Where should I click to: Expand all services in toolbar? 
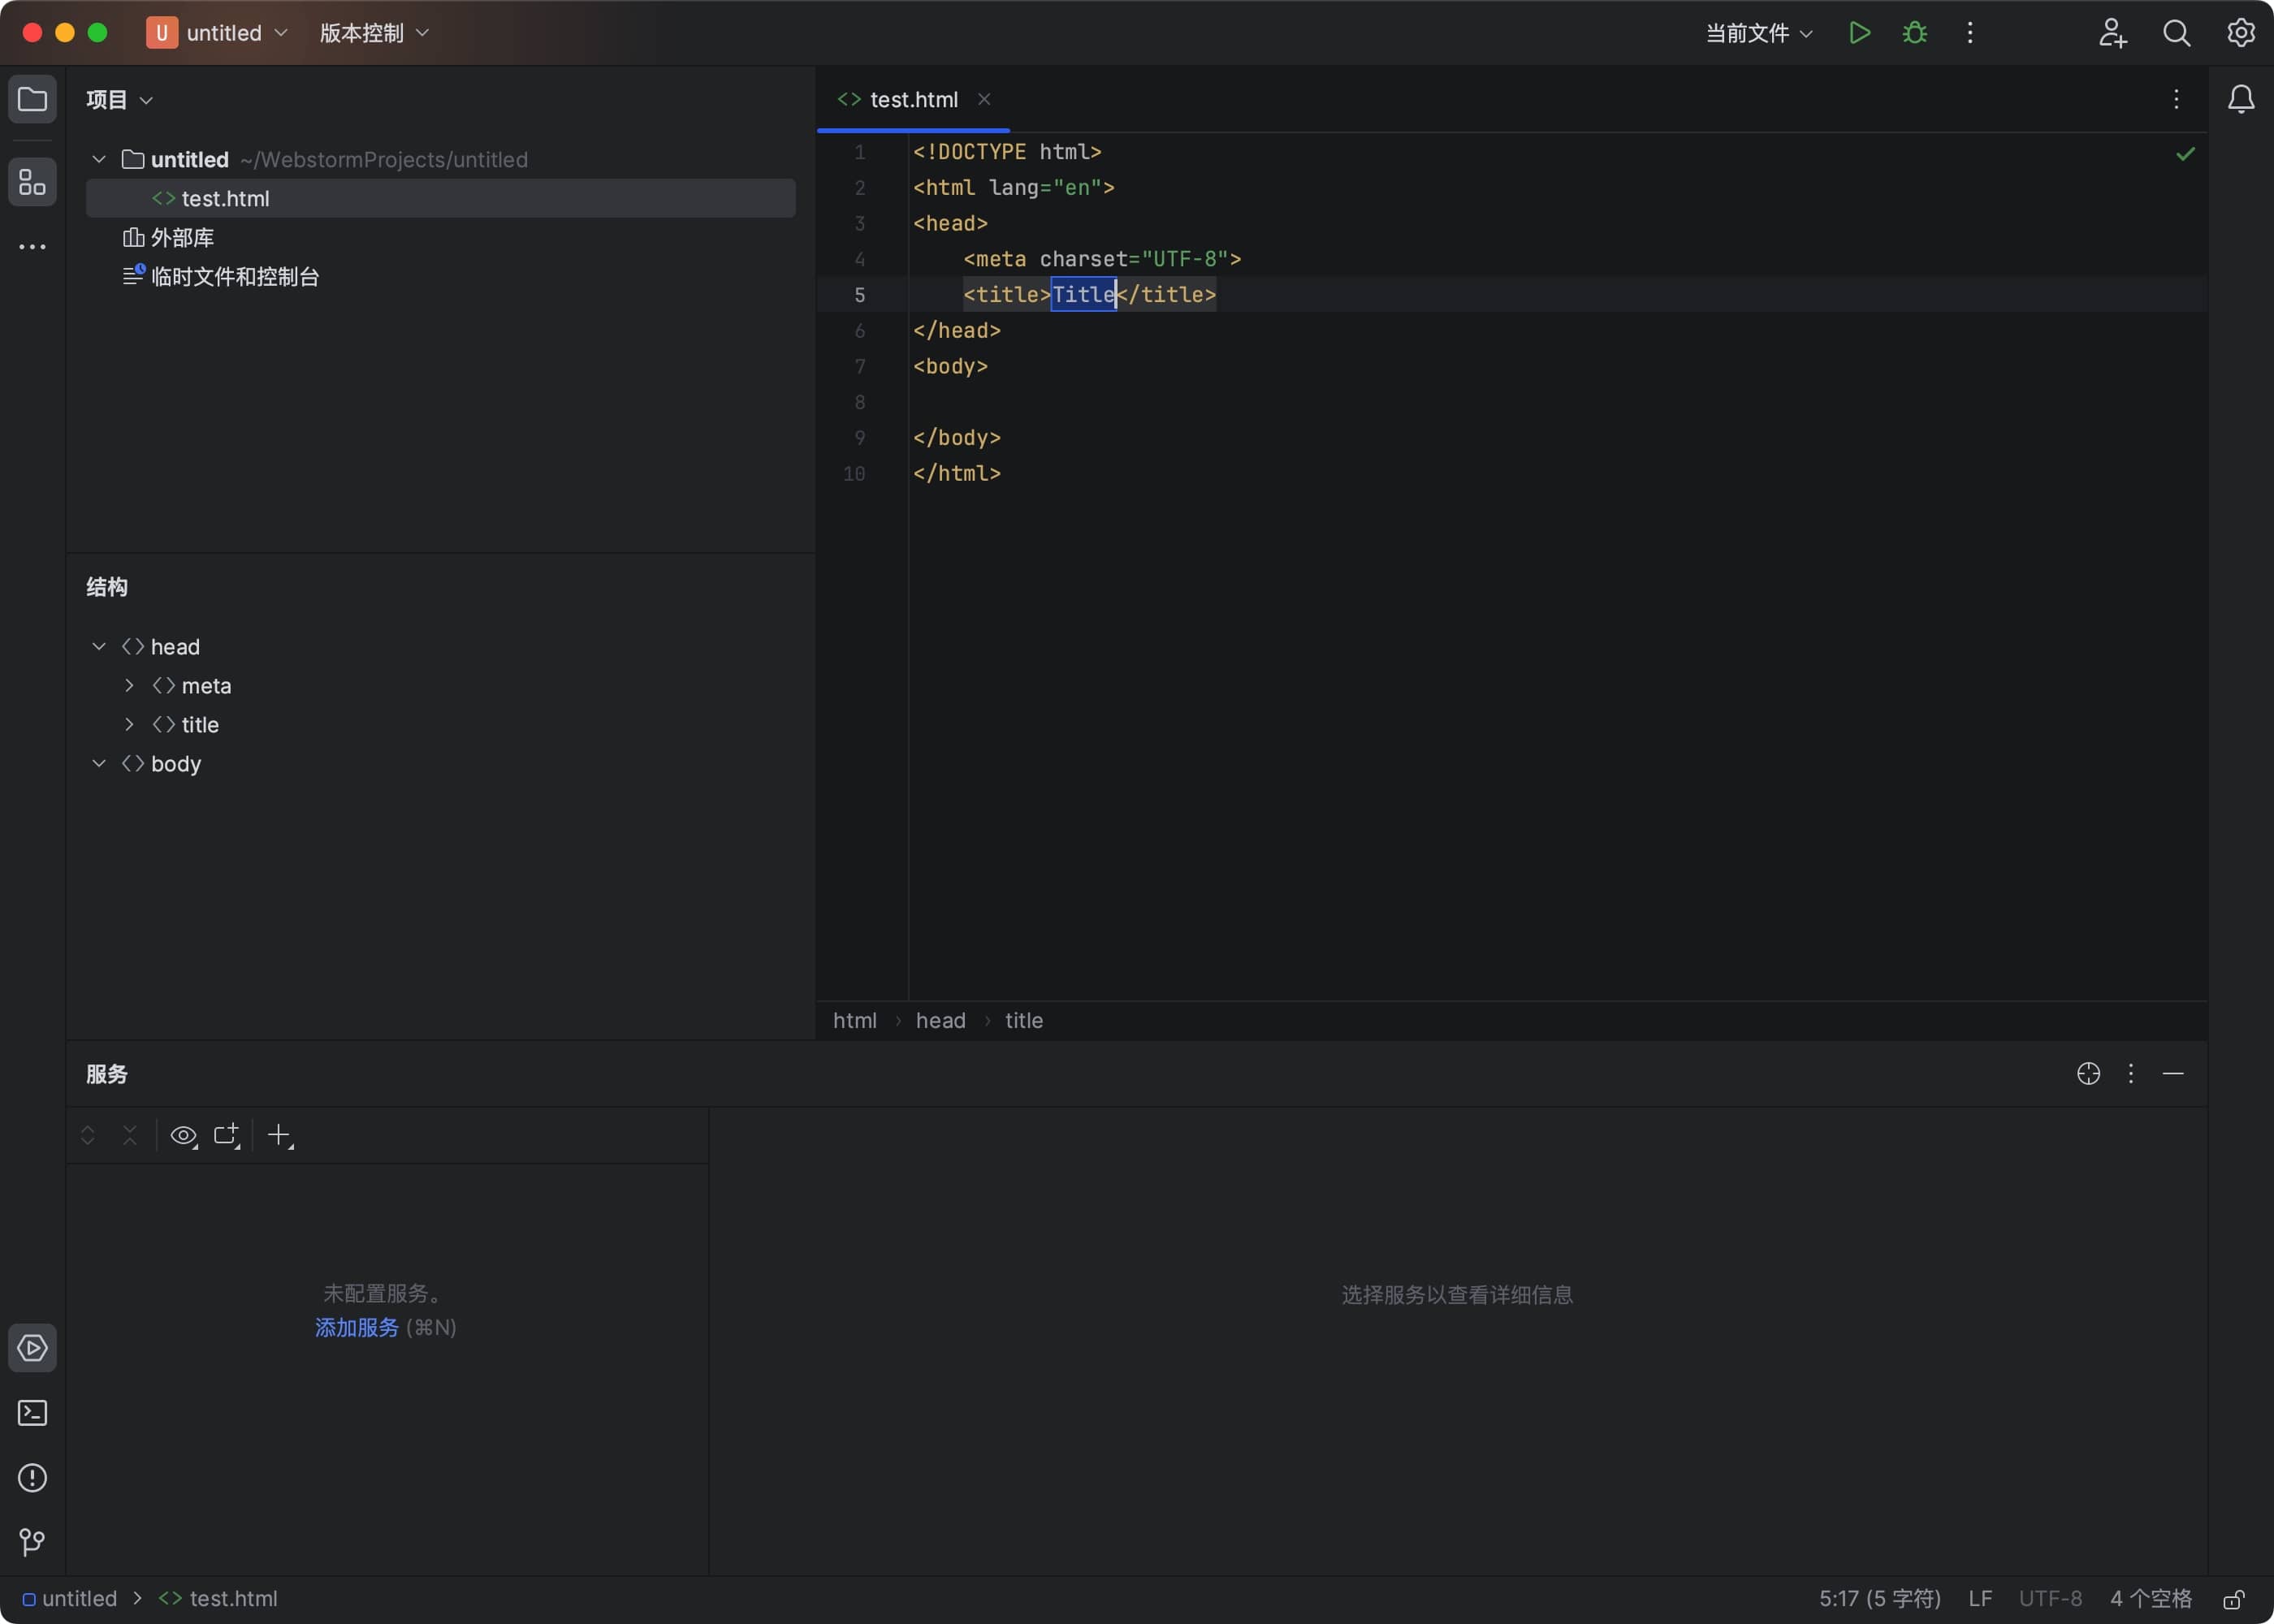(x=88, y=1135)
